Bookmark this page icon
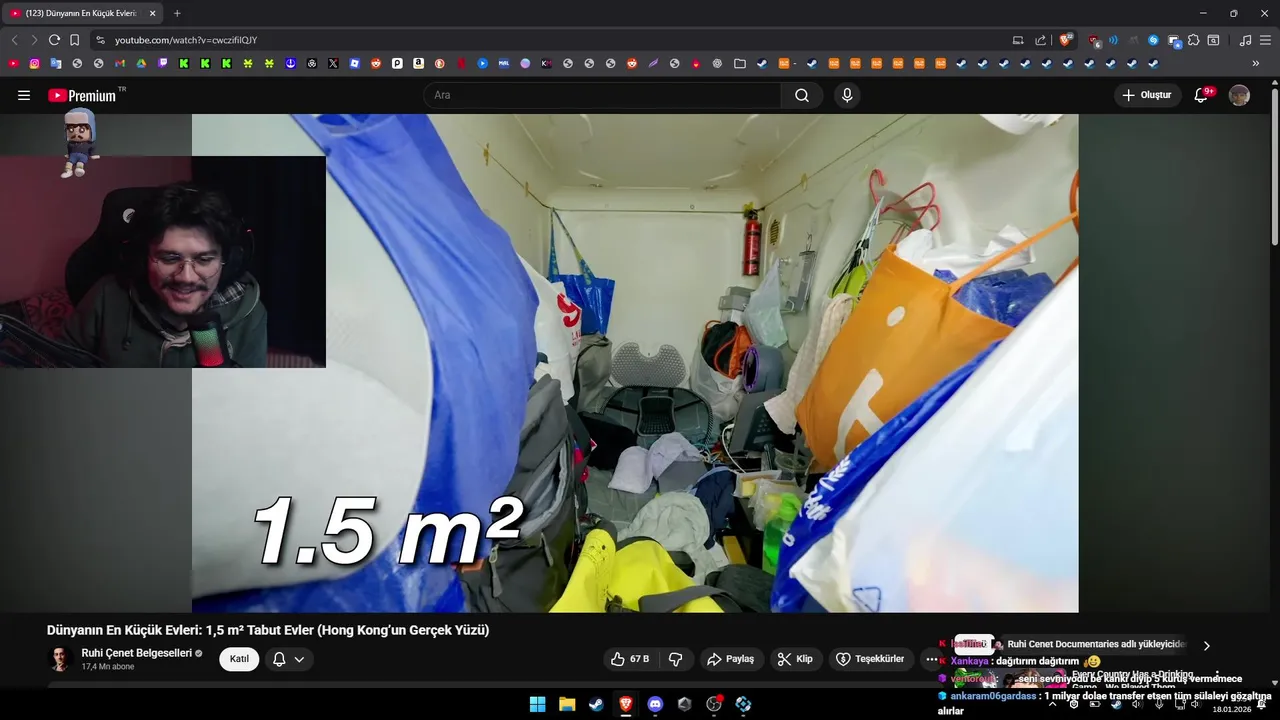Image resolution: width=1280 pixels, height=720 pixels. pyautogui.click(x=74, y=40)
